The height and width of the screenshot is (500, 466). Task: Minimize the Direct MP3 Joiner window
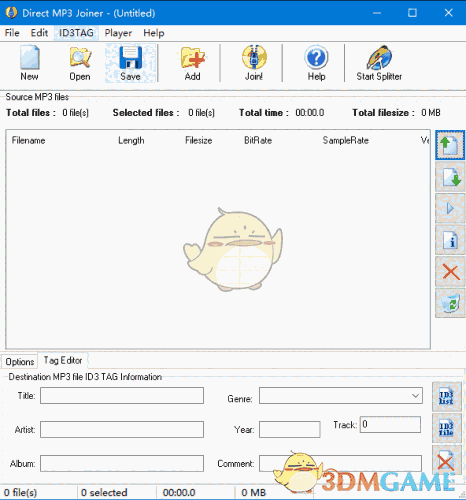pyautogui.click(x=377, y=13)
